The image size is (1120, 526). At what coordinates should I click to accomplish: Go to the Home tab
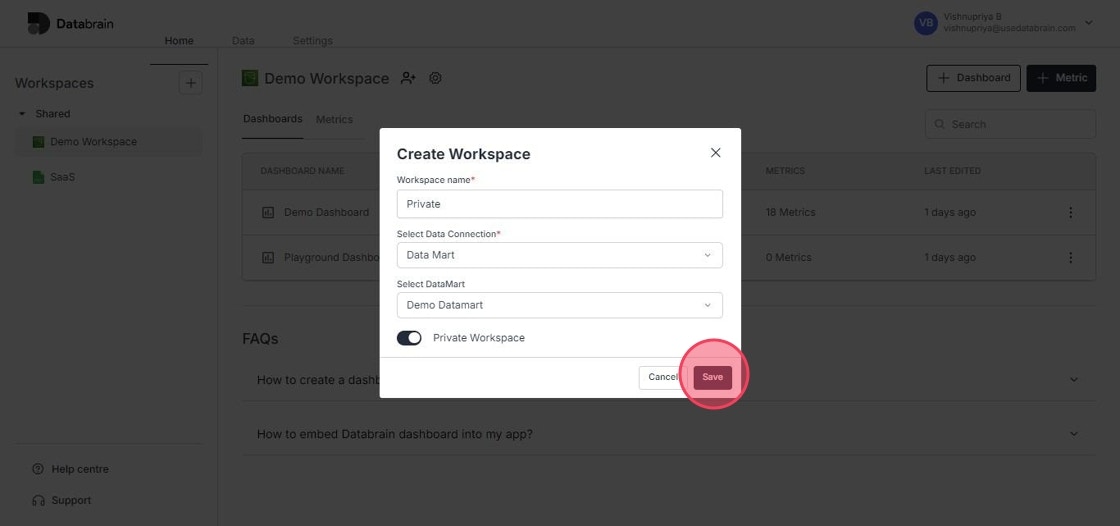point(179,41)
